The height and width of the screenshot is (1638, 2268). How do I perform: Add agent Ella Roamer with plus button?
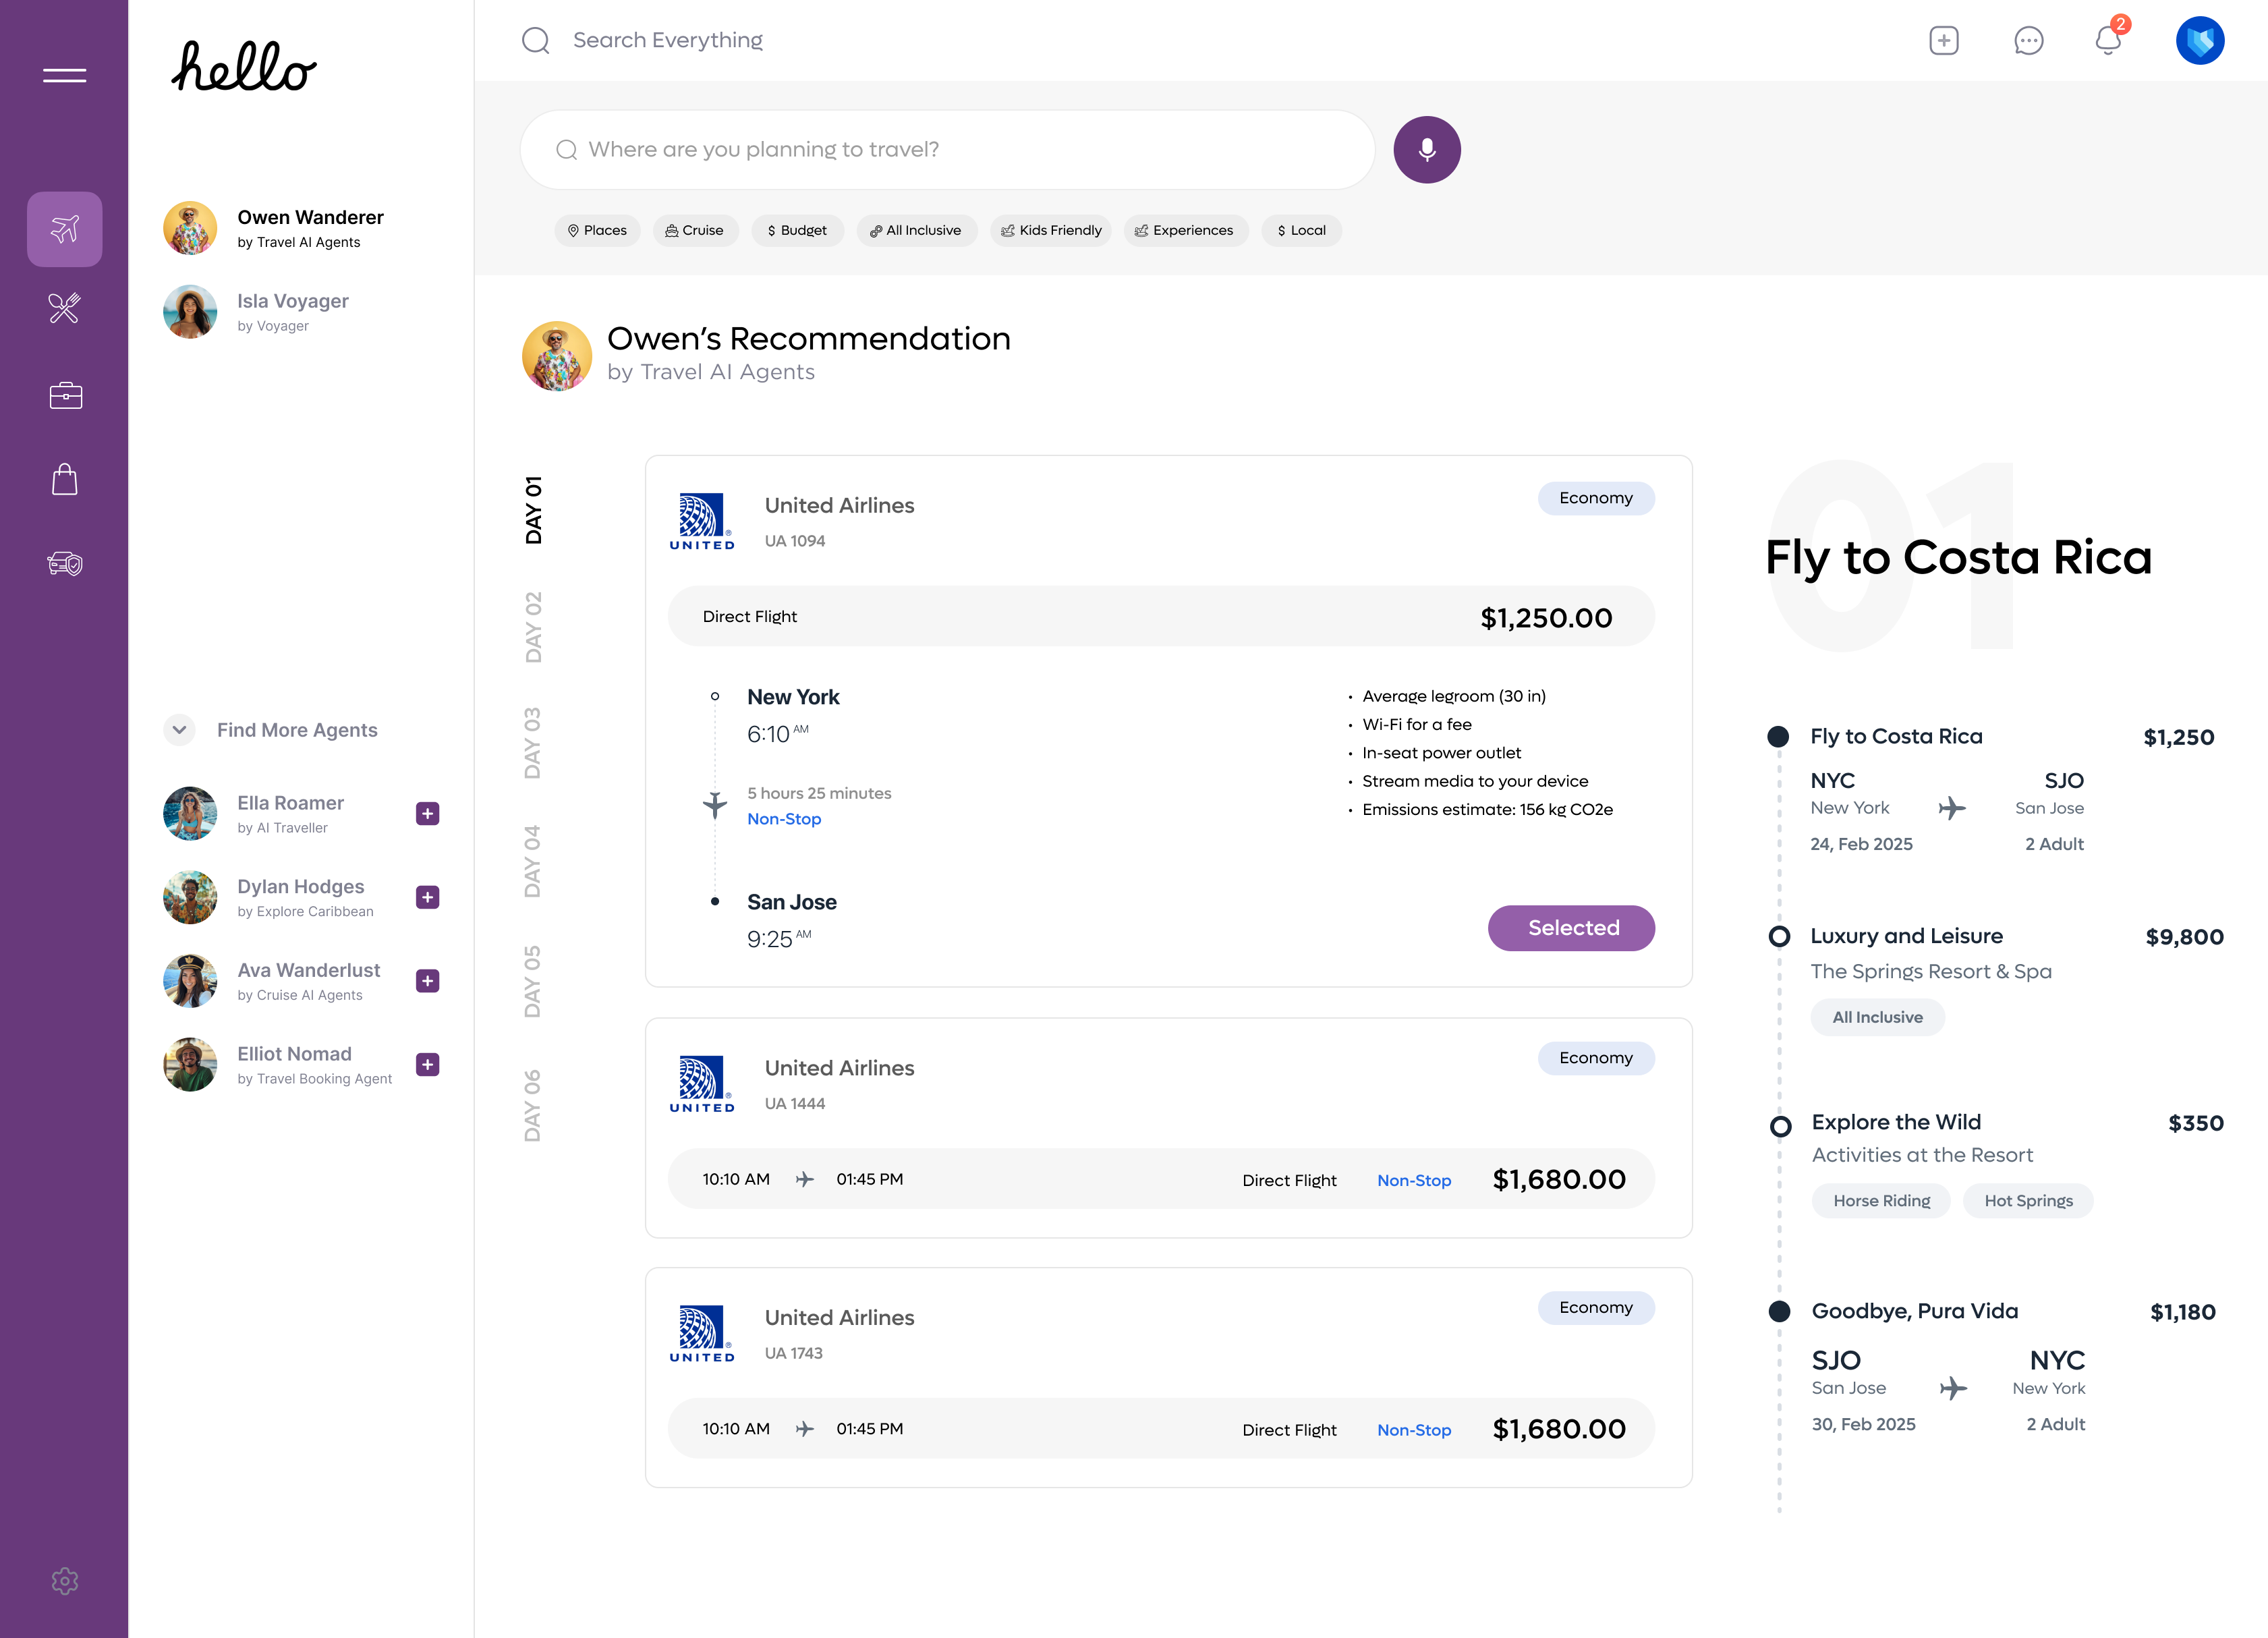pyautogui.click(x=427, y=814)
